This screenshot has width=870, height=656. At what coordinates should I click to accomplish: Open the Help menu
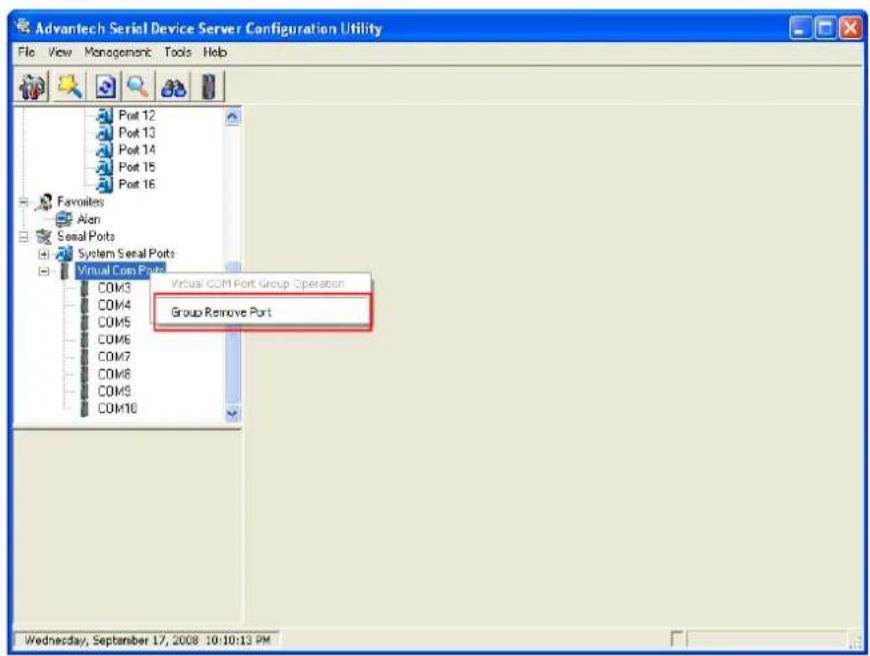point(215,52)
